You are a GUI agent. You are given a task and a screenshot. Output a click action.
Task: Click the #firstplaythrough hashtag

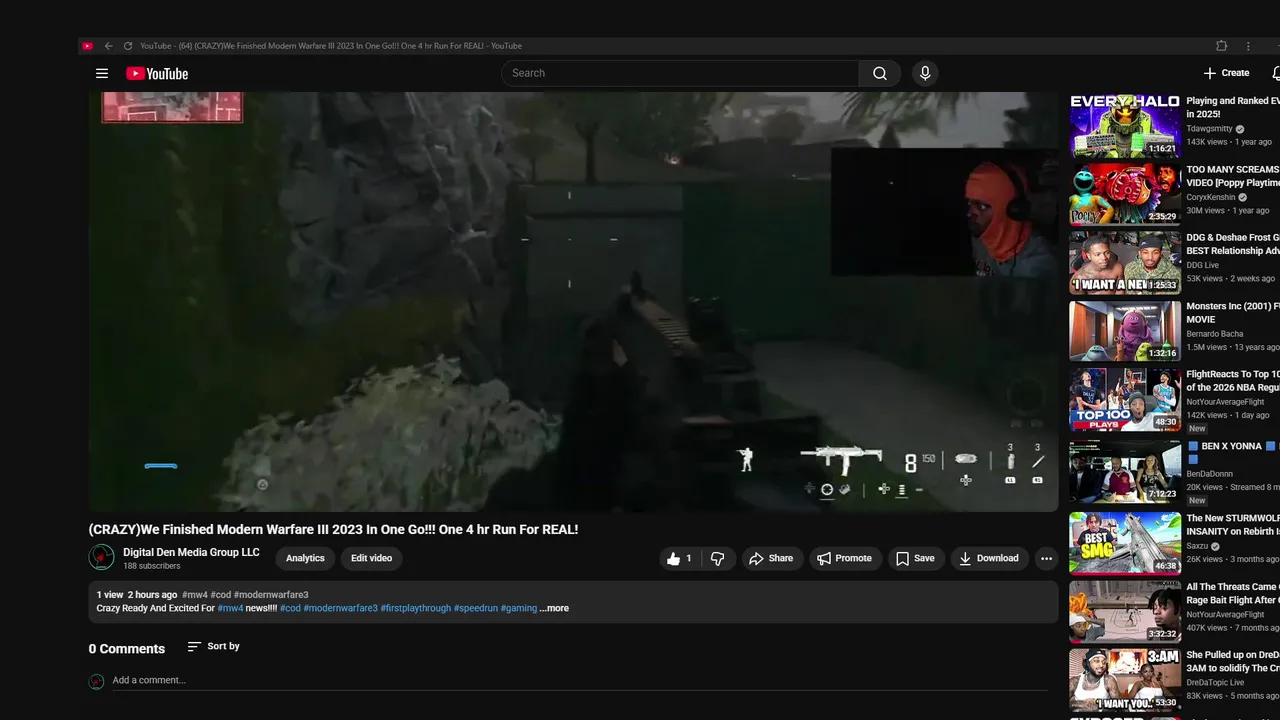(416, 608)
